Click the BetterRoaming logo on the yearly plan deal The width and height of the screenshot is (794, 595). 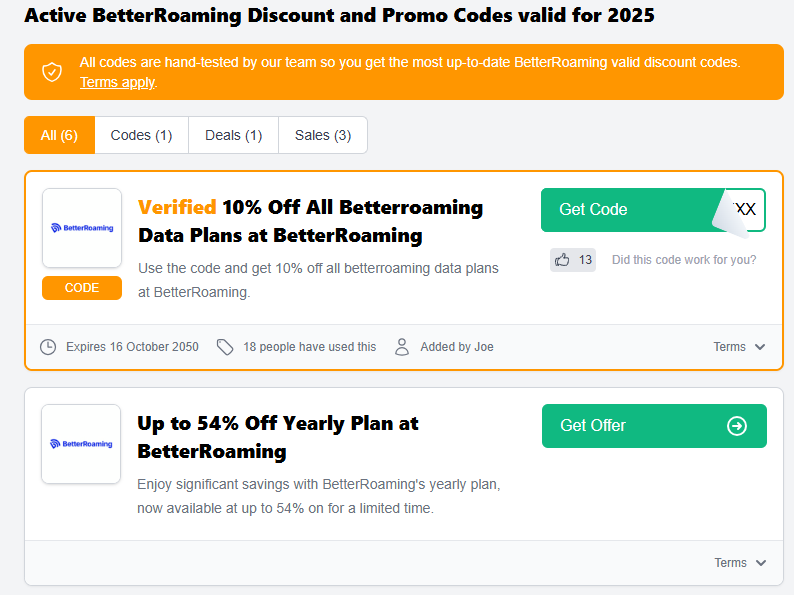coord(82,444)
